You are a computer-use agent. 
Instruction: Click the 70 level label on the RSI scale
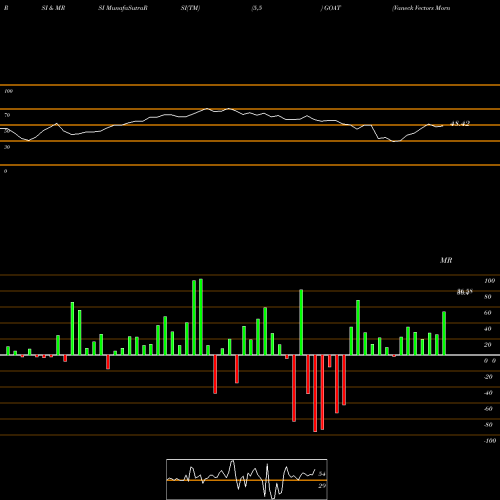point(7,115)
